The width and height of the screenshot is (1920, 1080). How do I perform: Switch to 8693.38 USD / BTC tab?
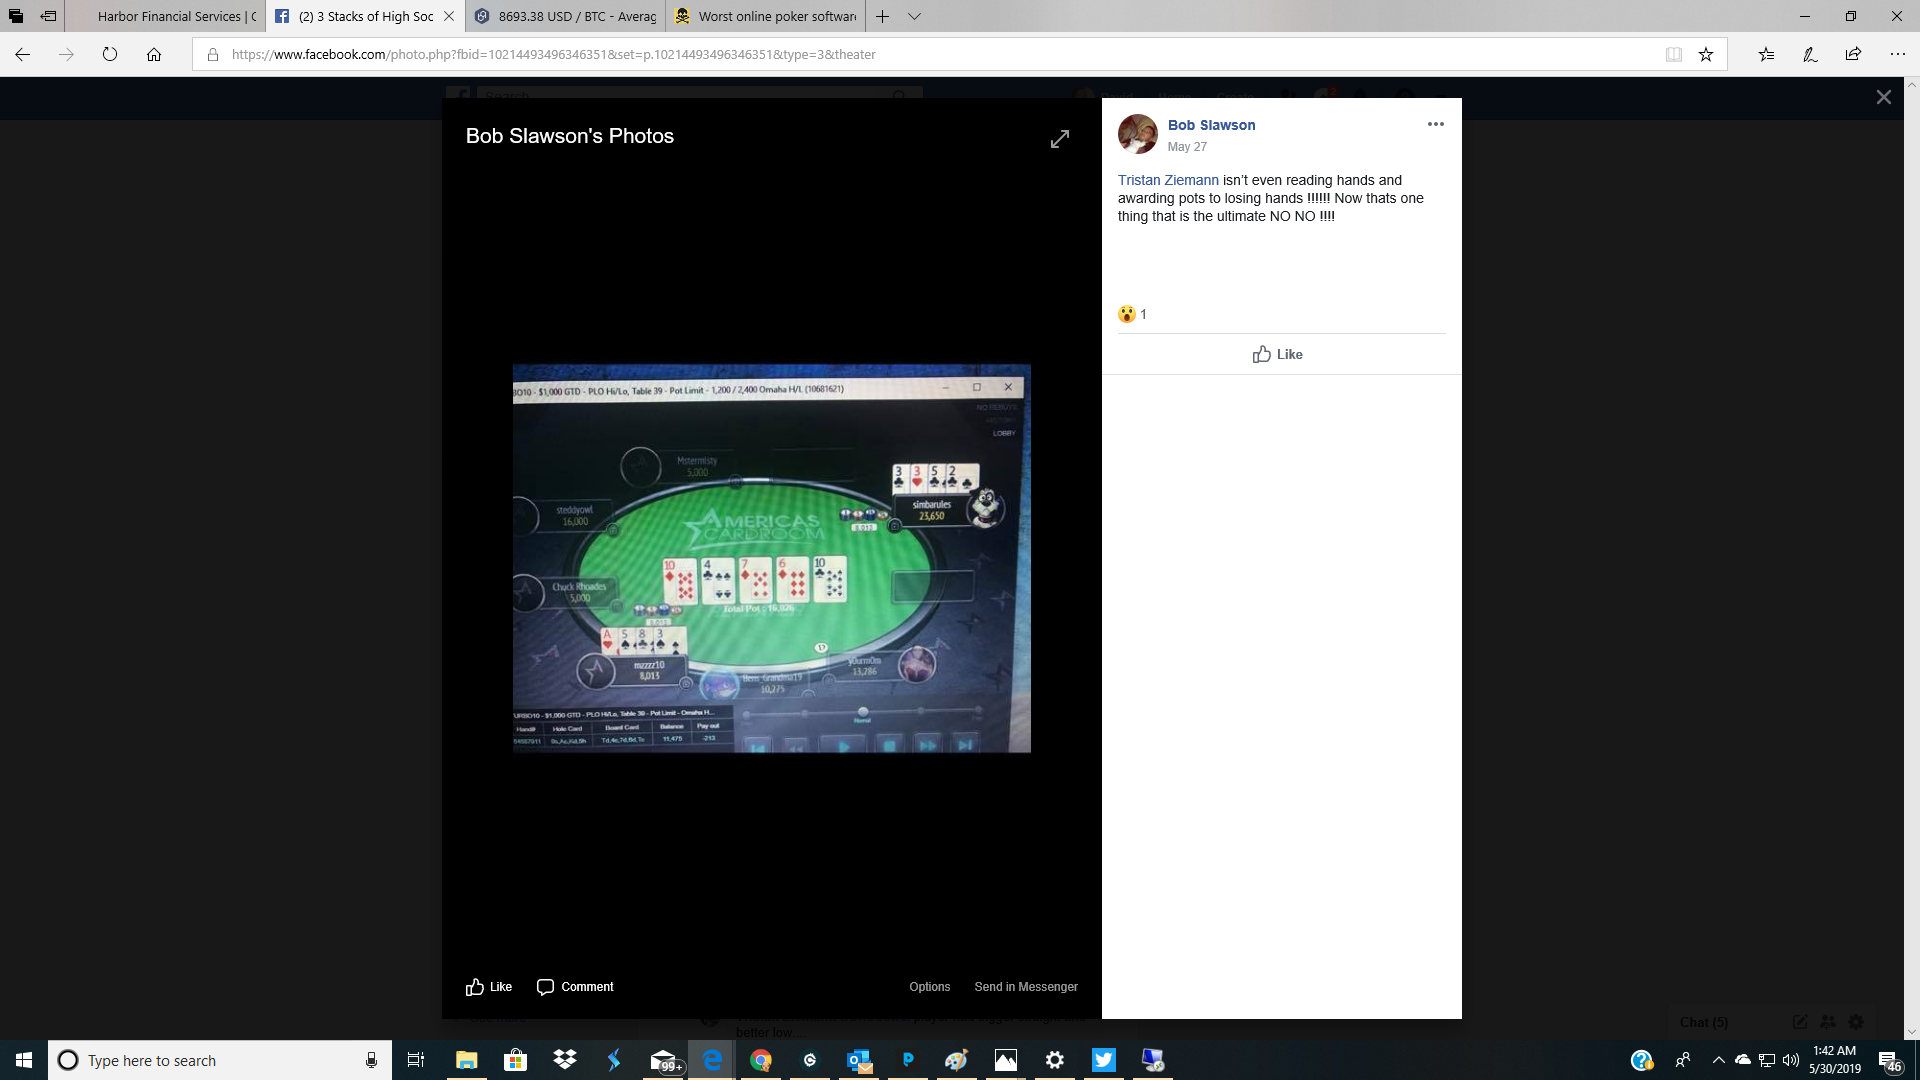566,16
